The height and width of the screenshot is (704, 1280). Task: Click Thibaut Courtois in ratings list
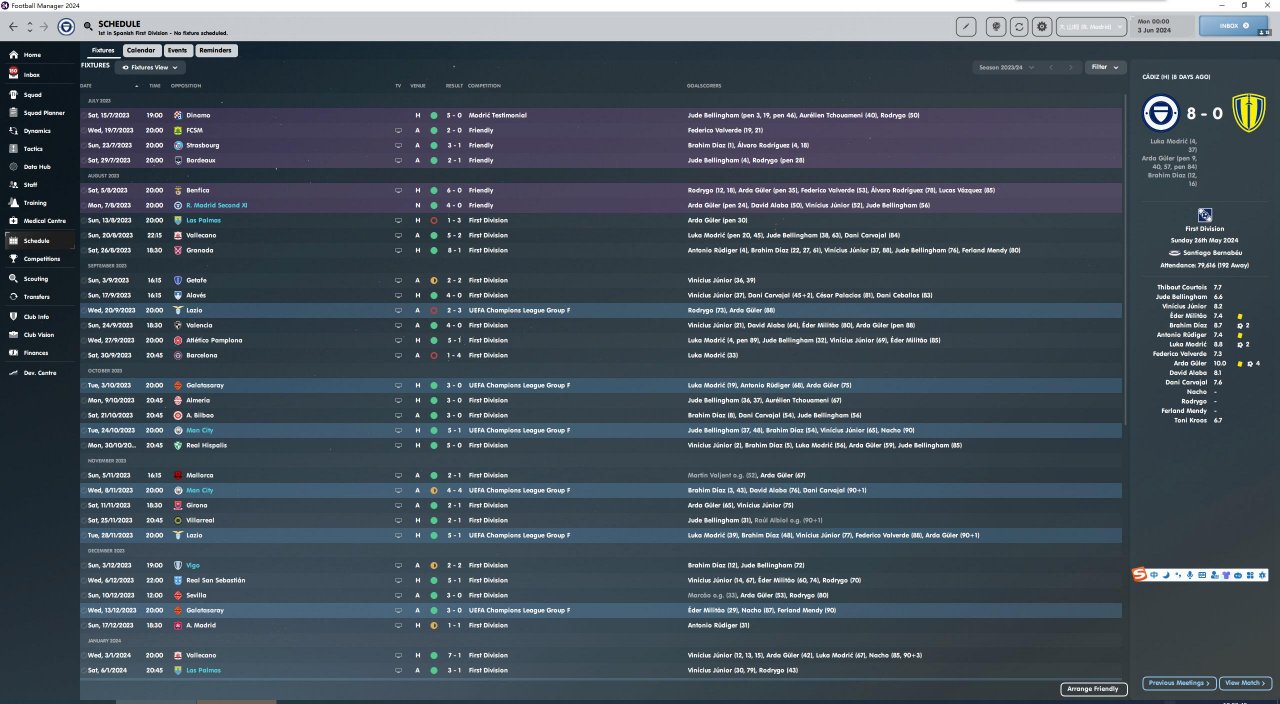[1184, 287]
